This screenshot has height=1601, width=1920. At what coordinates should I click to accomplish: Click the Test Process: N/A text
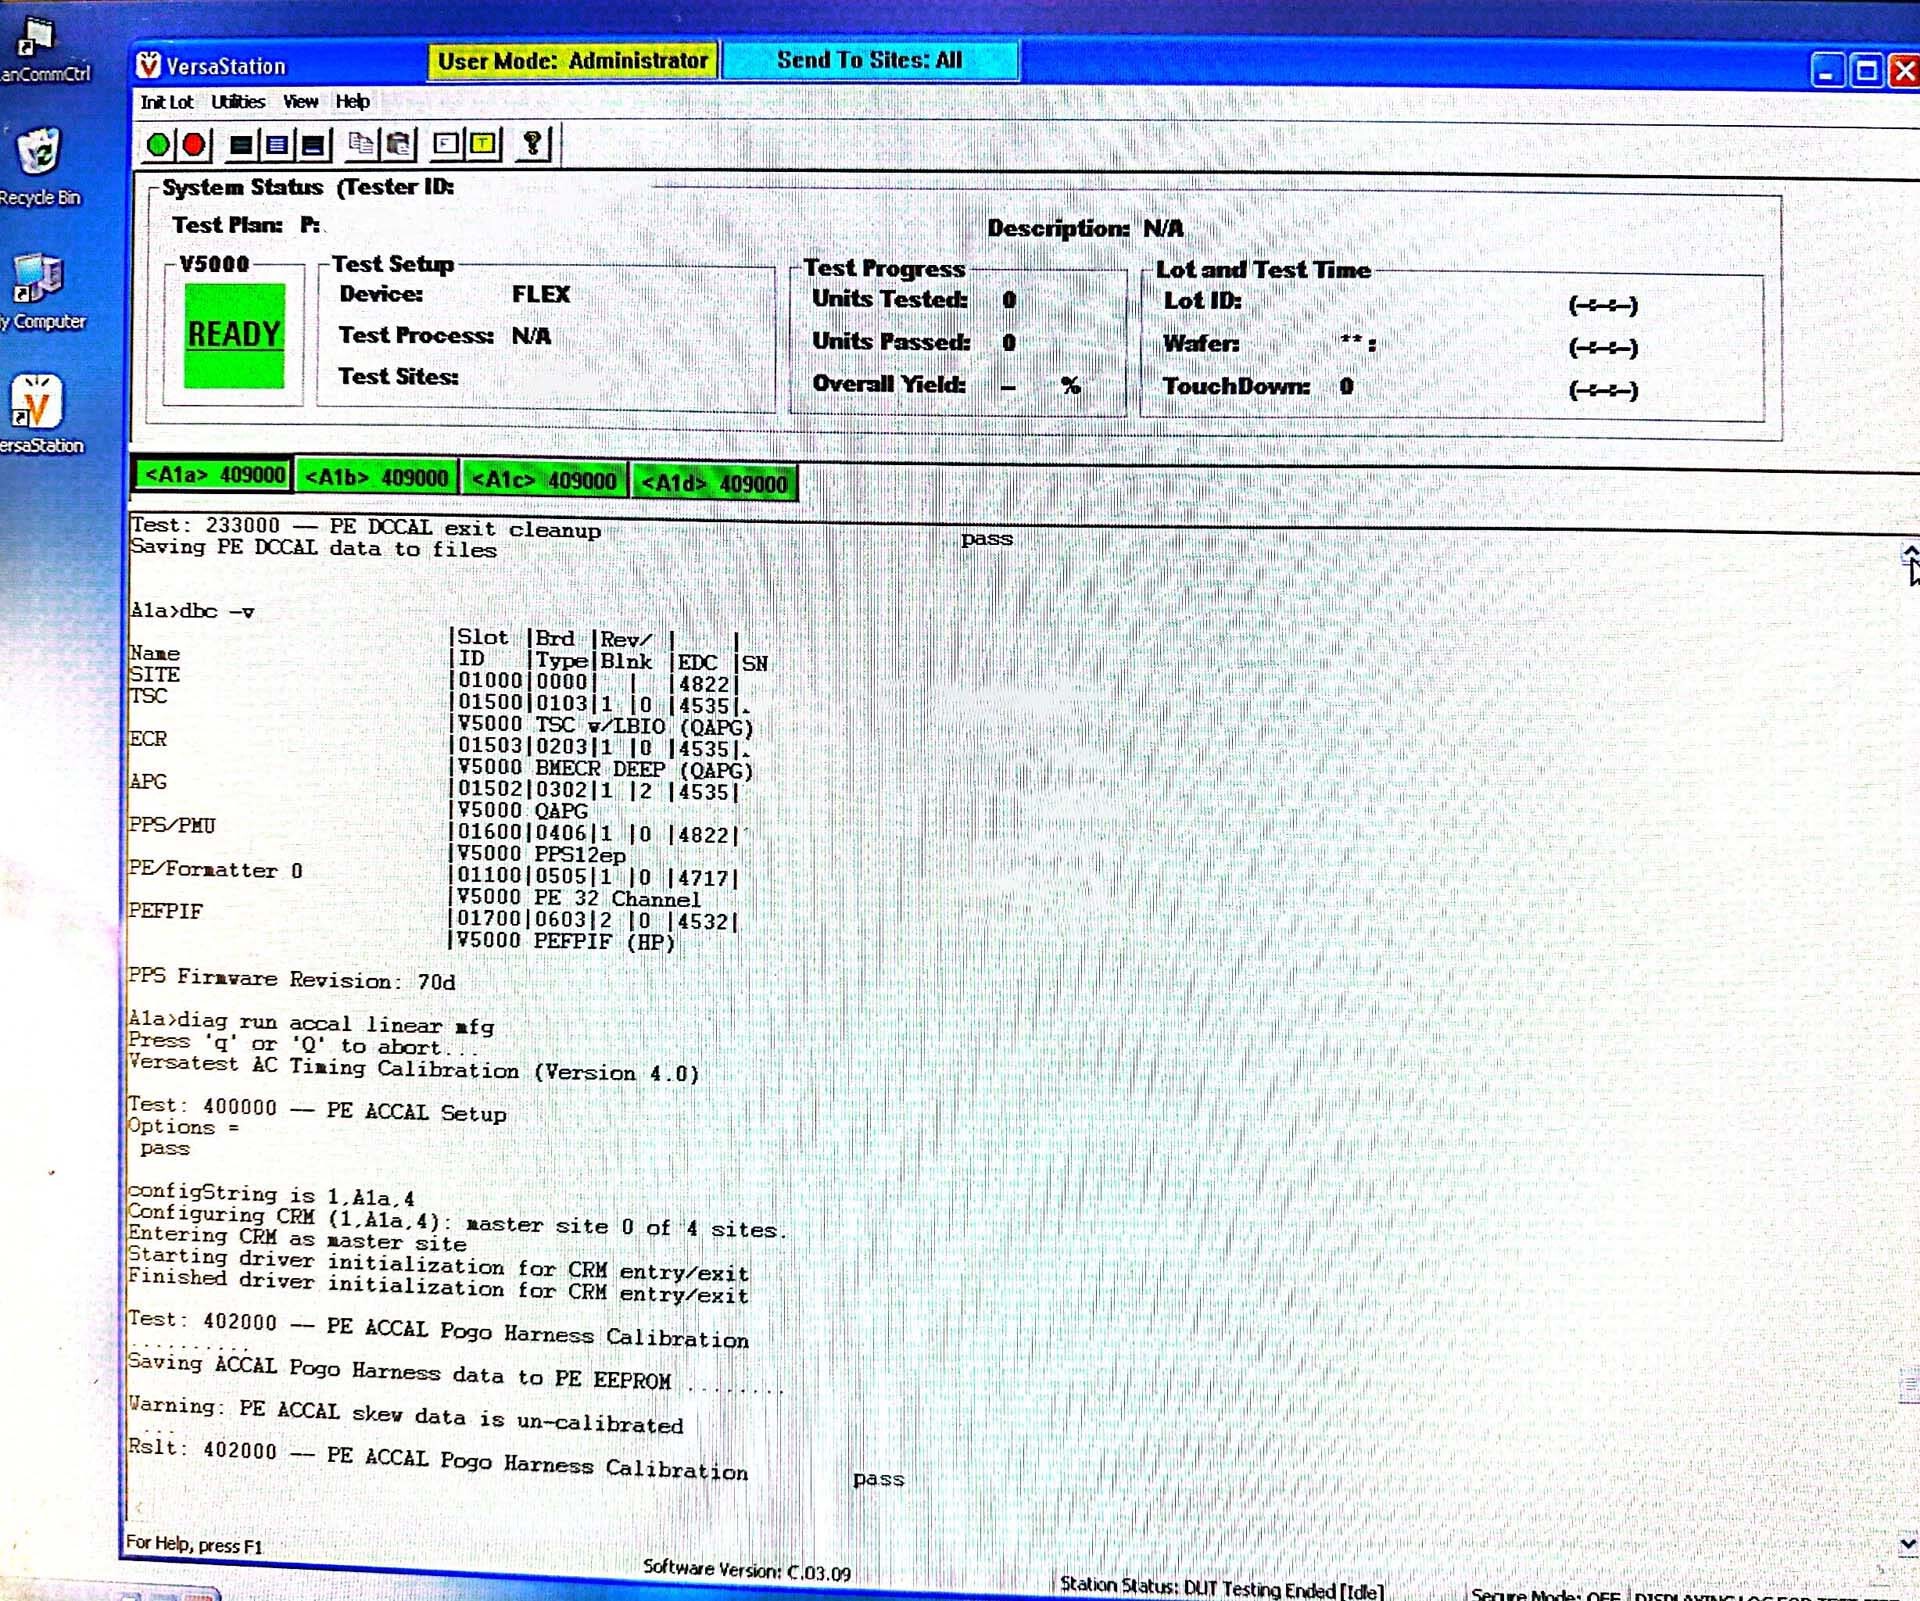click(x=445, y=335)
